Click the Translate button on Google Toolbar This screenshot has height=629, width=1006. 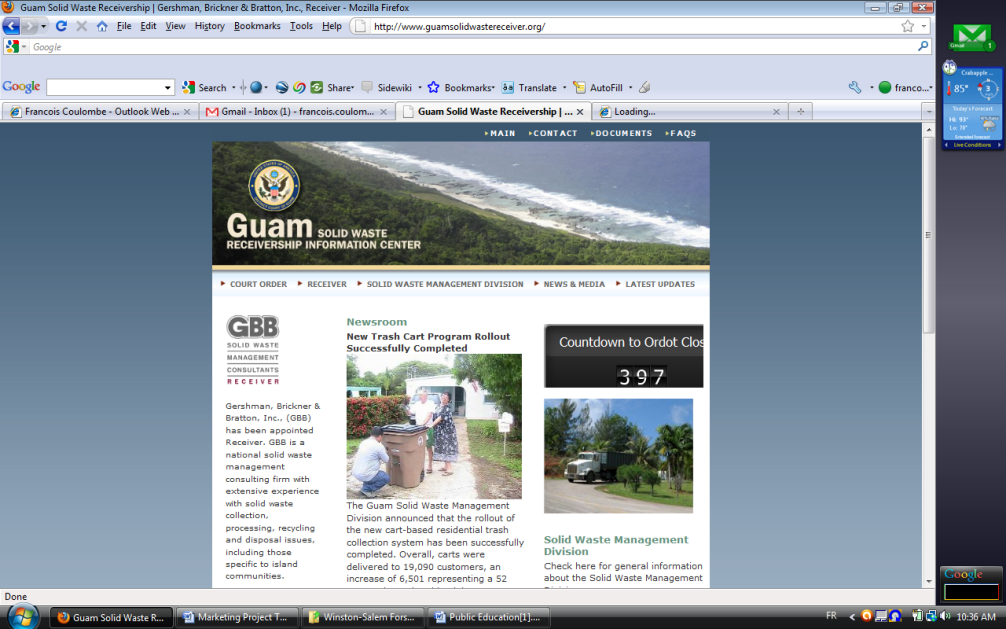[529, 87]
